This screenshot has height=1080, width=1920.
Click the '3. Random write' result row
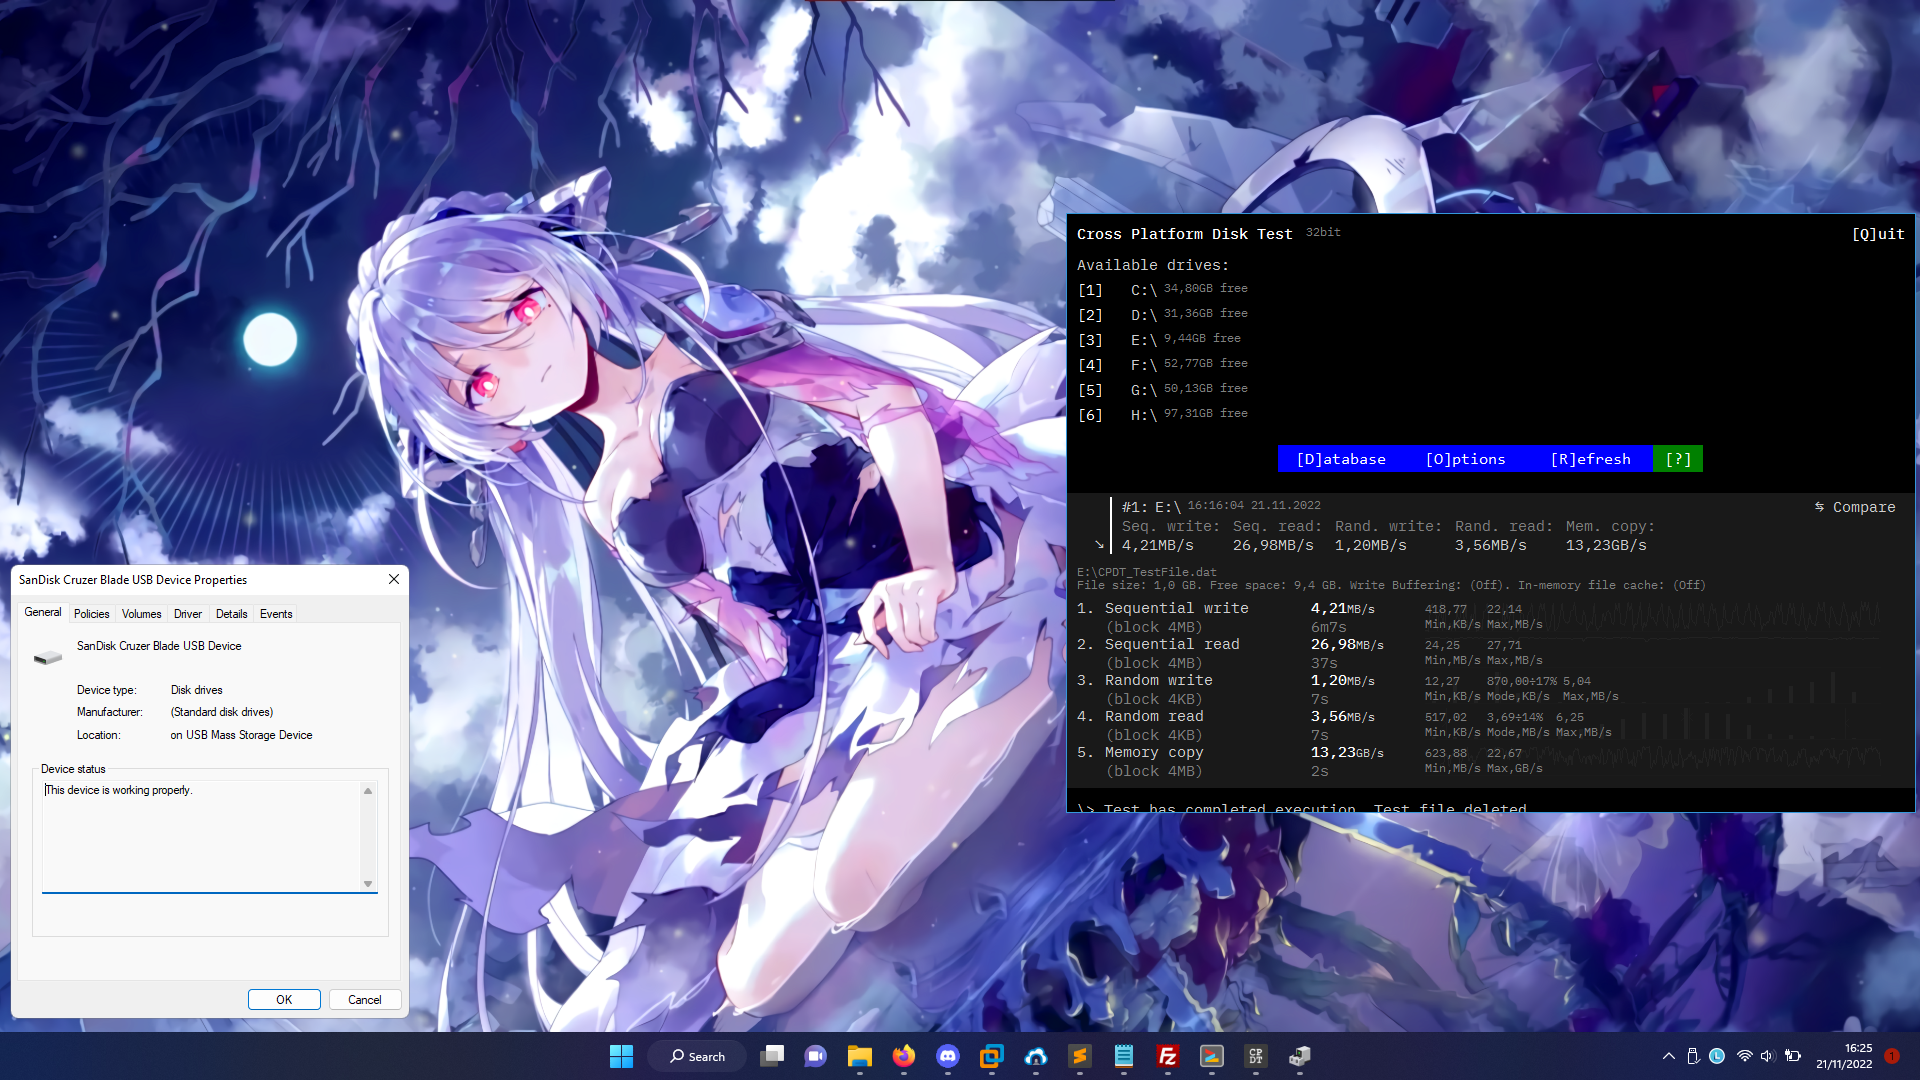tap(1480, 689)
